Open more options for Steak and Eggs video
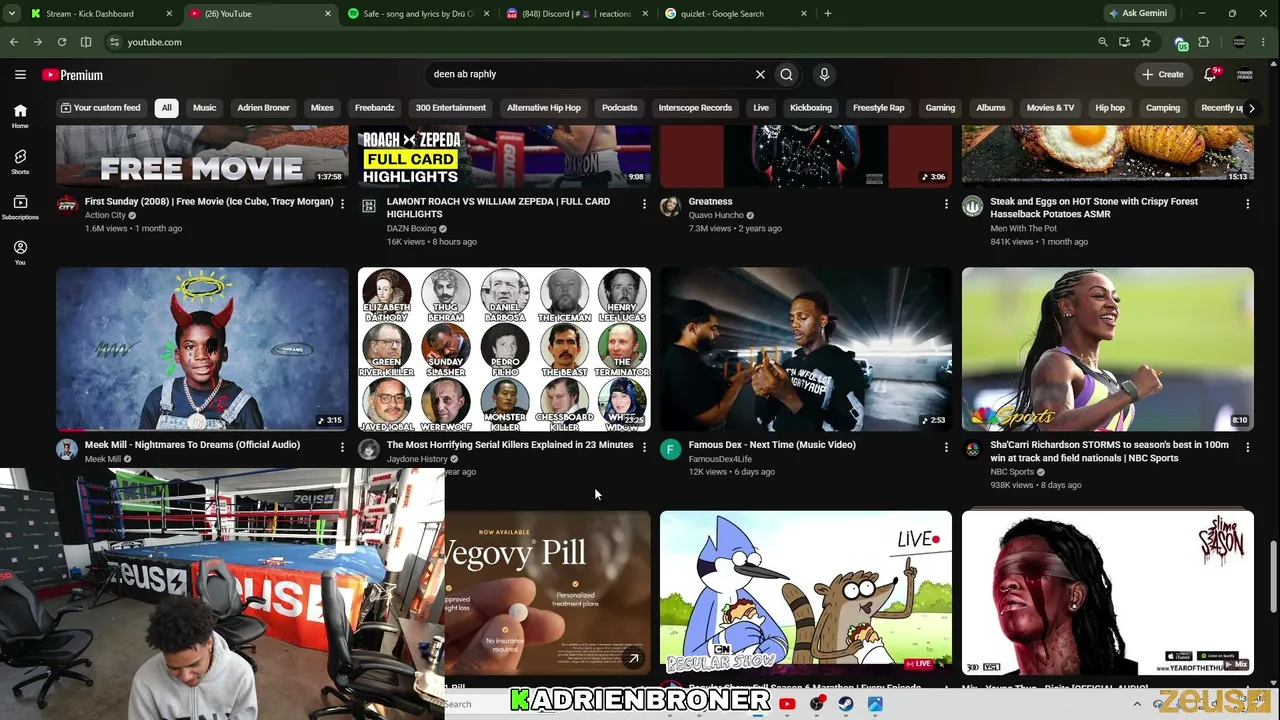Viewport: 1280px width, 720px height. [1248, 204]
